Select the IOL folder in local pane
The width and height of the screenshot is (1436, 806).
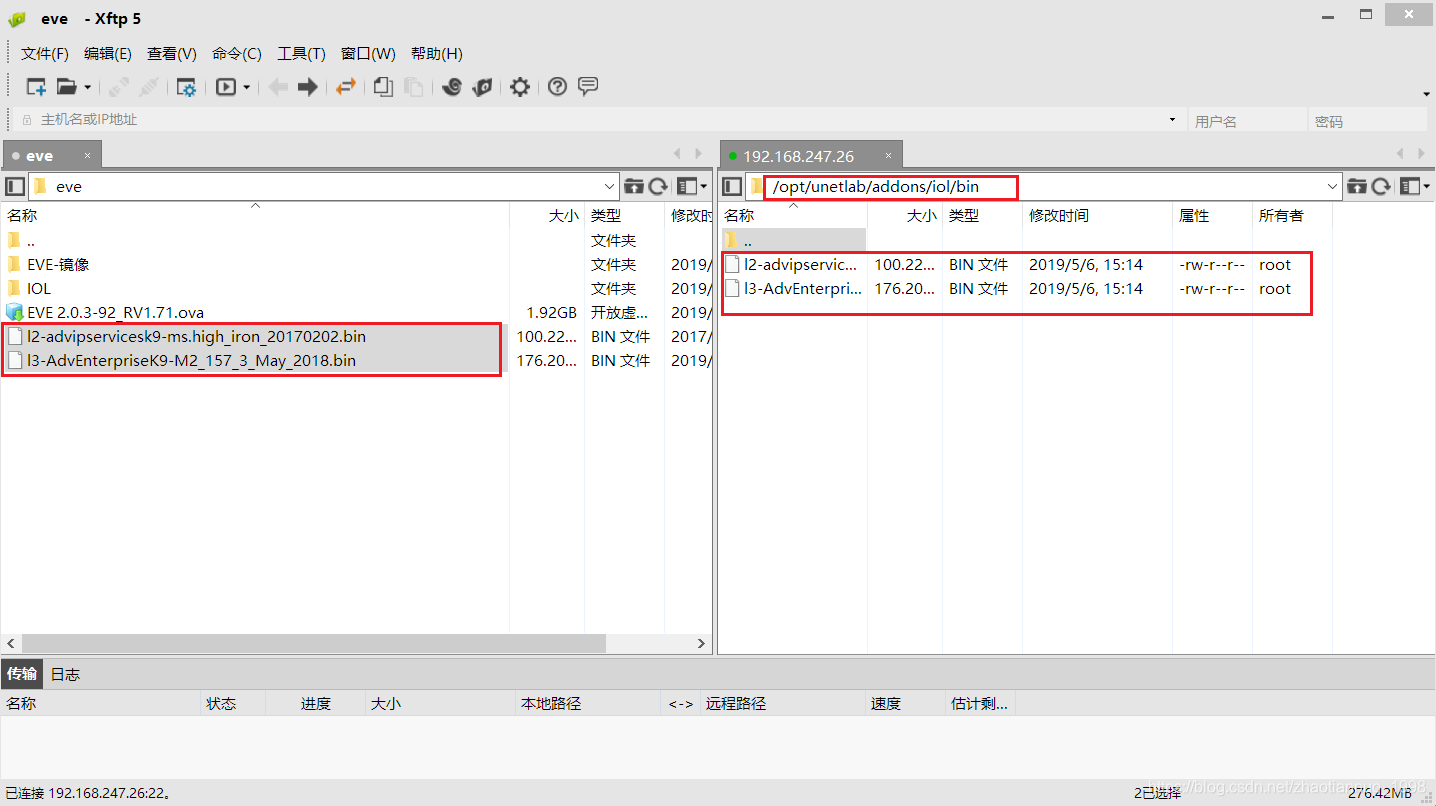(x=38, y=288)
